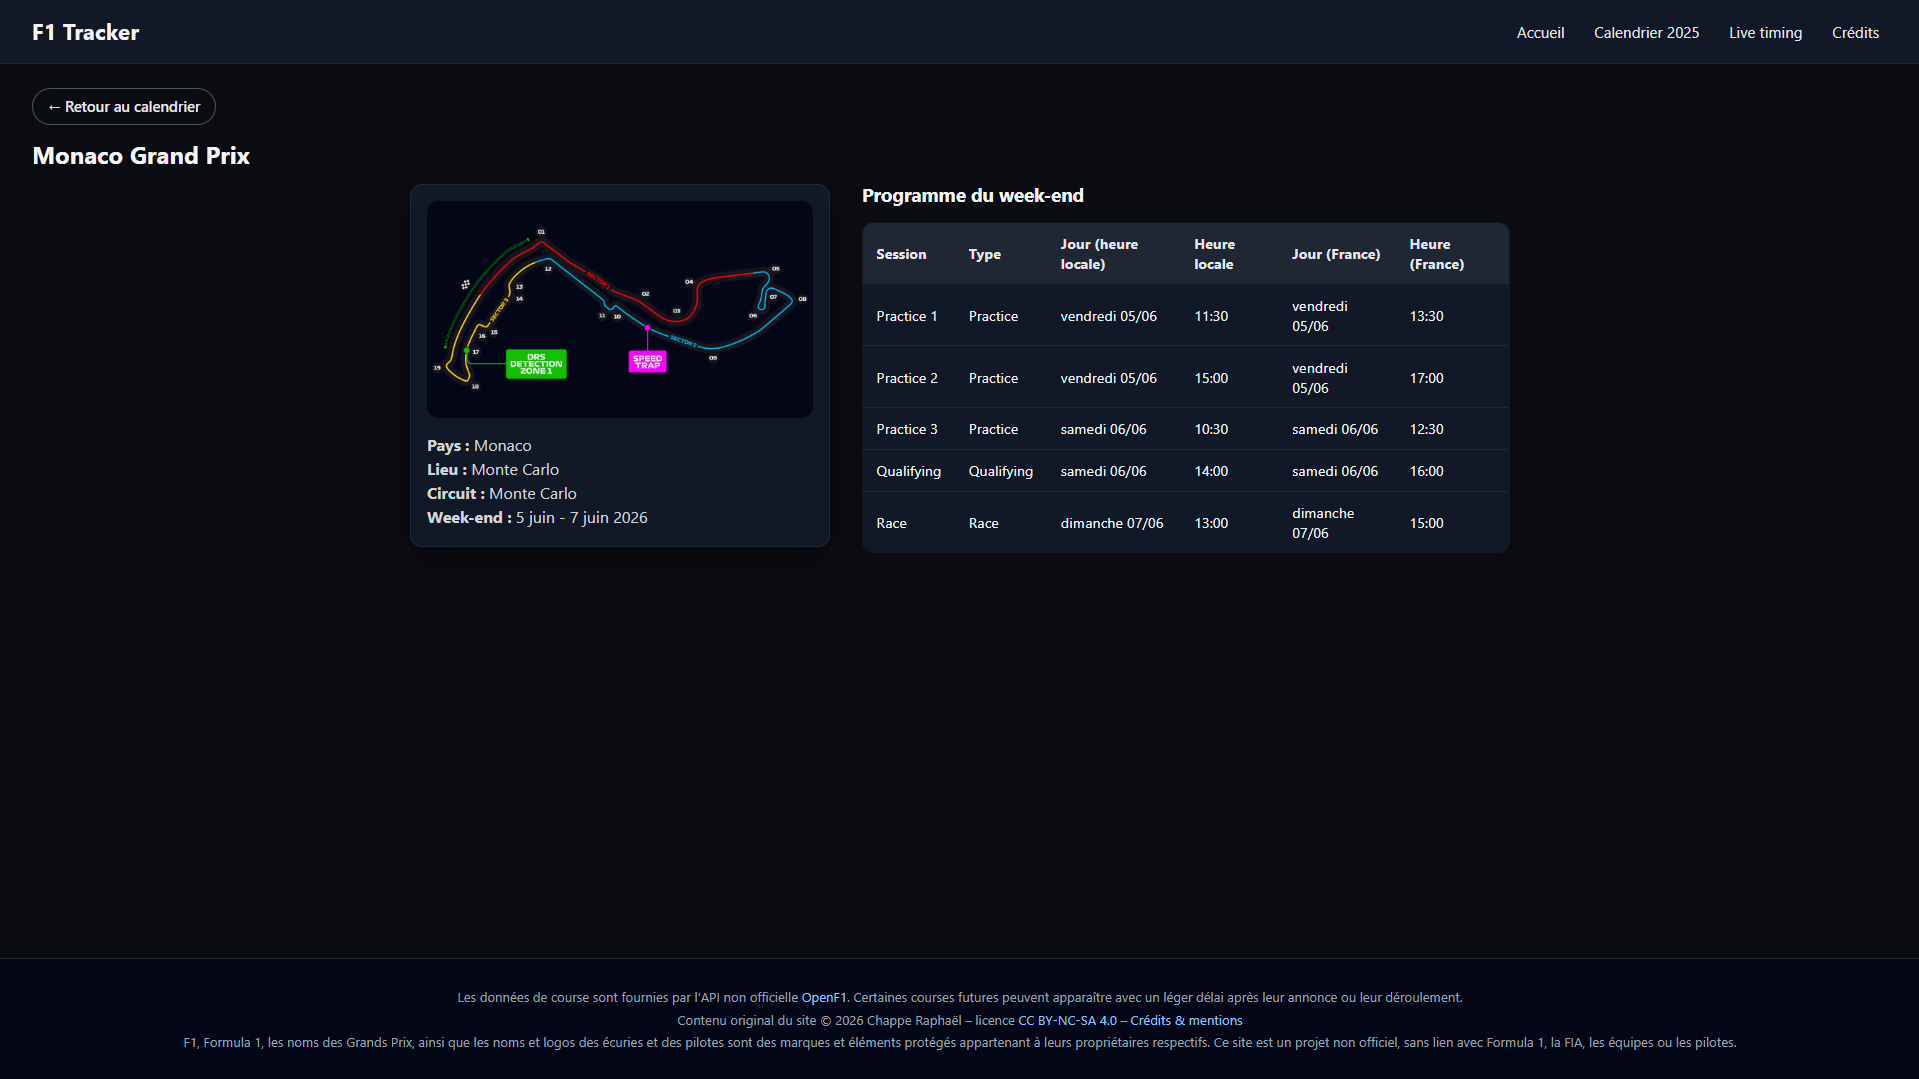Viewport: 1919px width, 1079px height.
Task: Click the Monte Carlo circuit map image
Action: click(x=619, y=308)
